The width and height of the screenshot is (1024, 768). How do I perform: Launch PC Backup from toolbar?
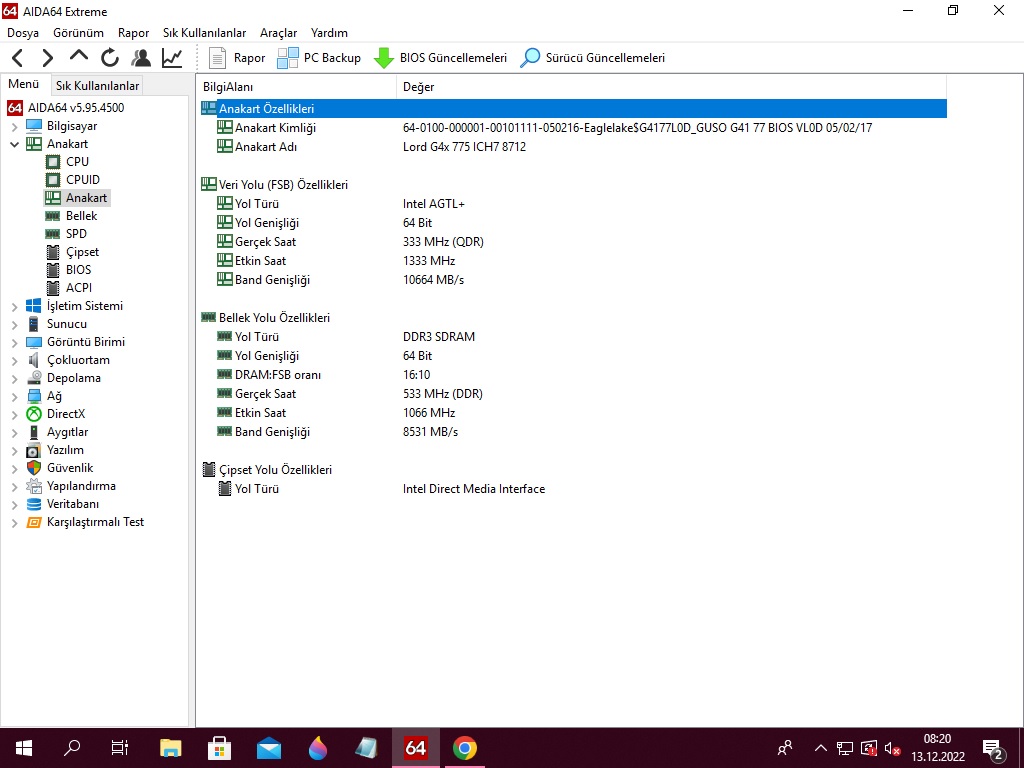point(319,58)
